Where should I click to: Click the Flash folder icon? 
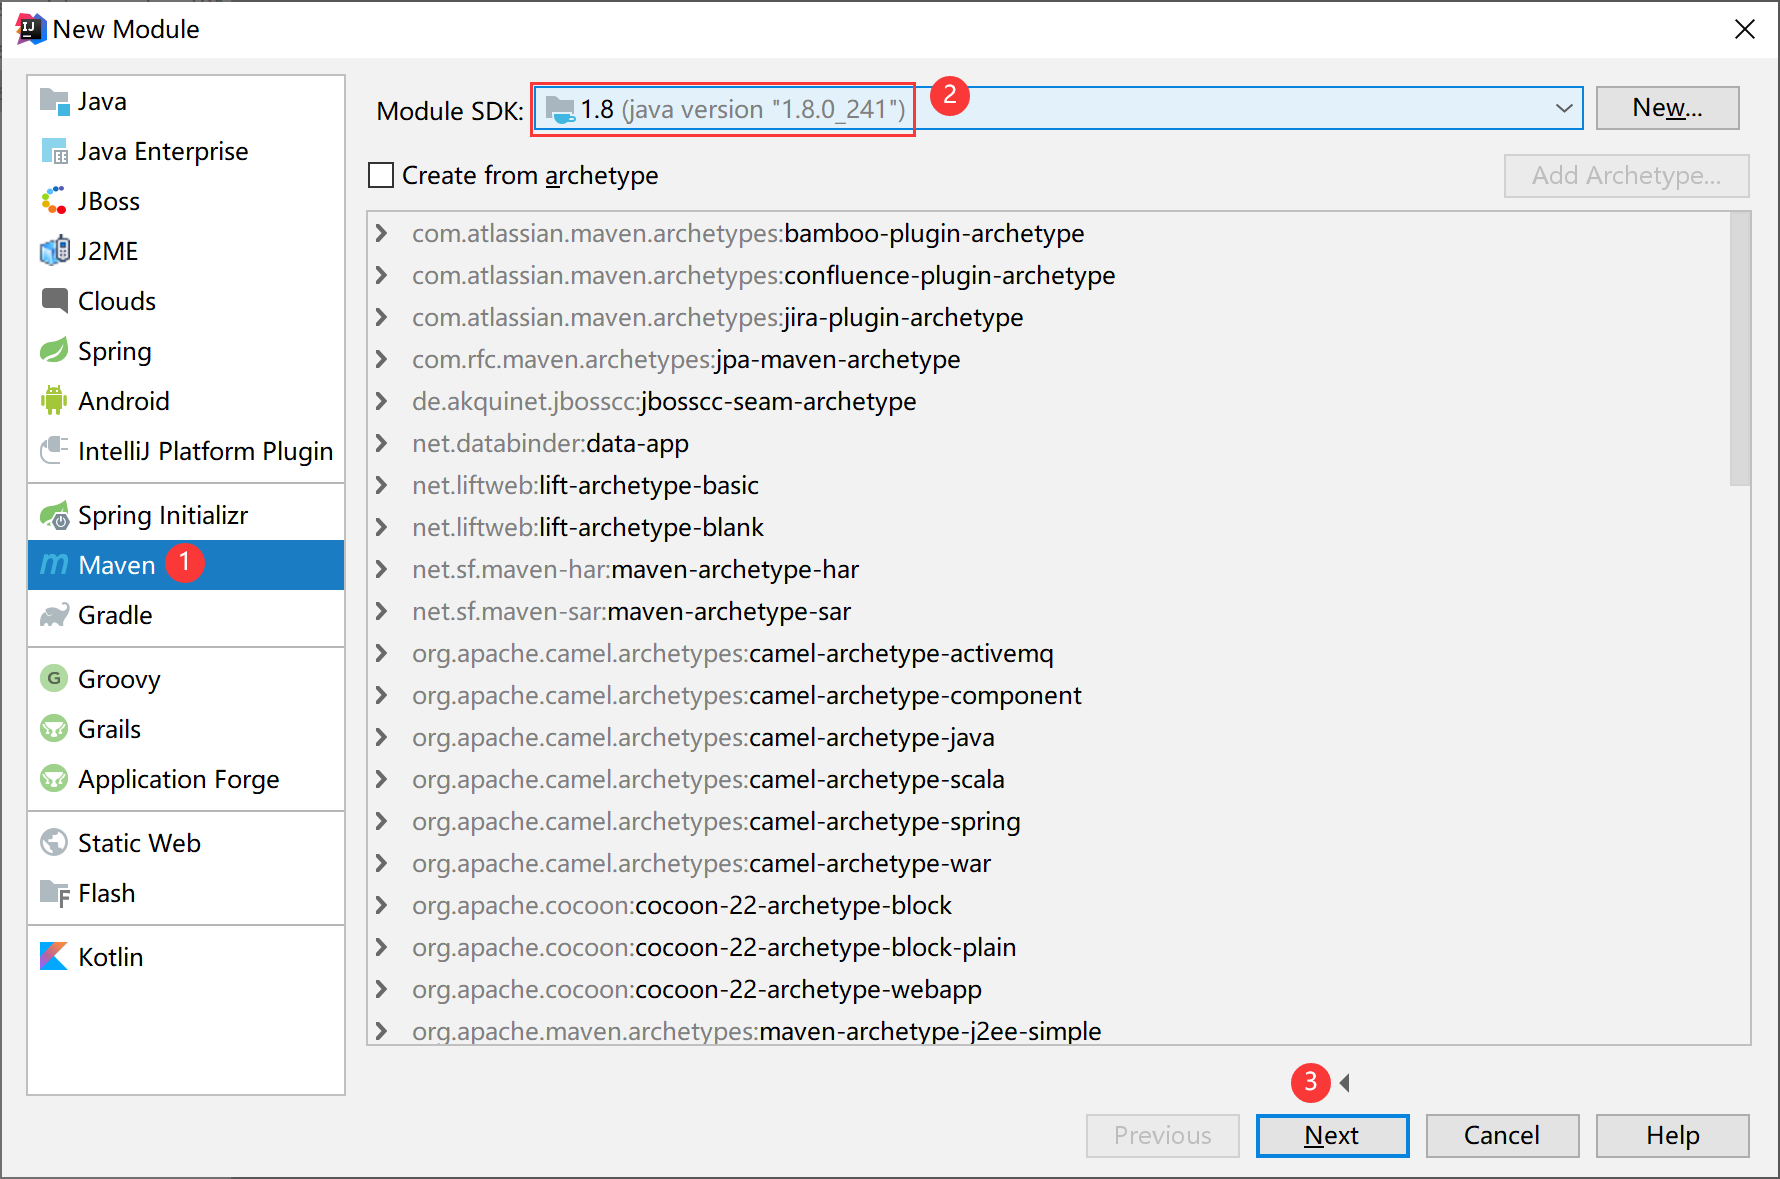[53, 893]
